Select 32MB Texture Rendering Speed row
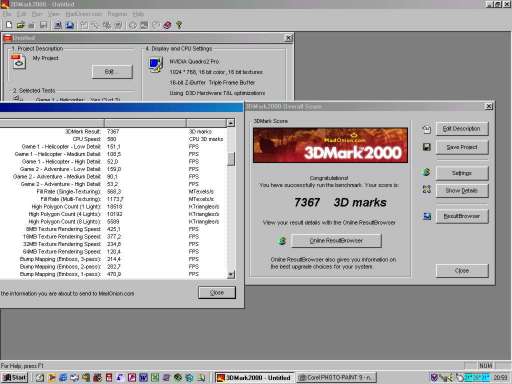This screenshot has width=512, height=384. (x=113, y=244)
